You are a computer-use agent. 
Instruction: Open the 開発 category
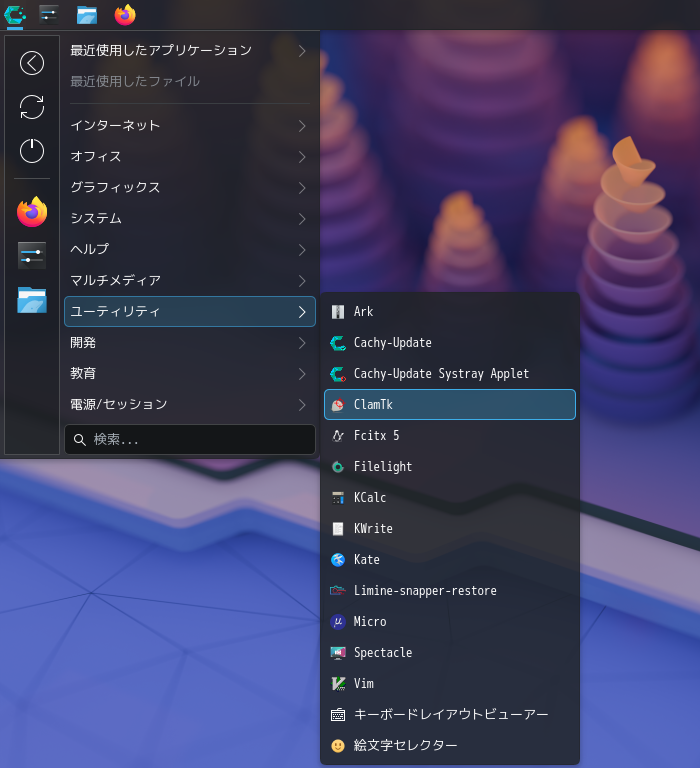[190, 343]
